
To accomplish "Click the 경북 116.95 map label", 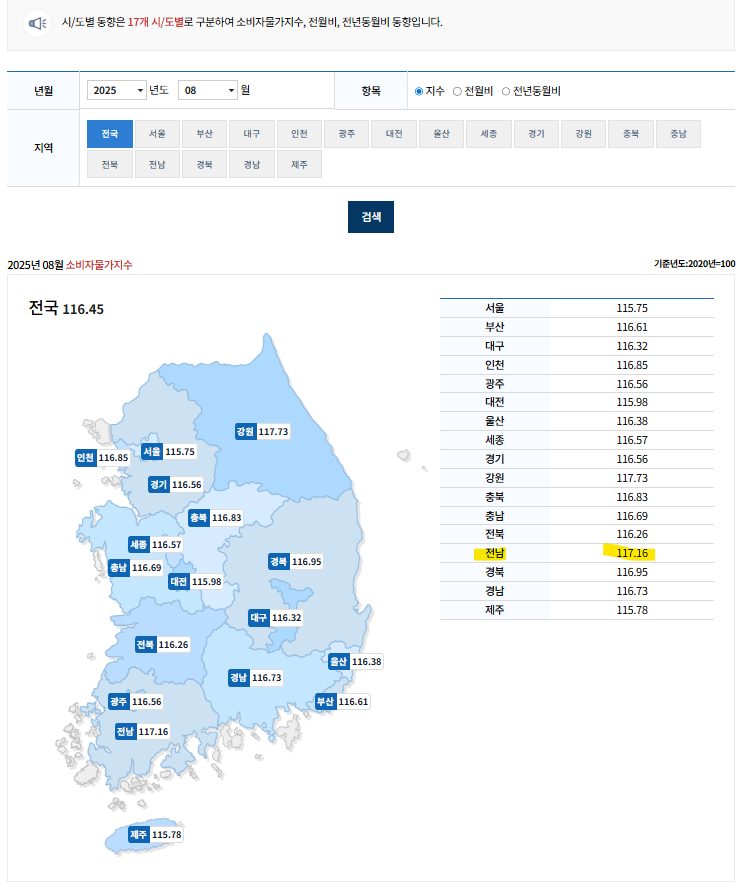I will [296, 561].
